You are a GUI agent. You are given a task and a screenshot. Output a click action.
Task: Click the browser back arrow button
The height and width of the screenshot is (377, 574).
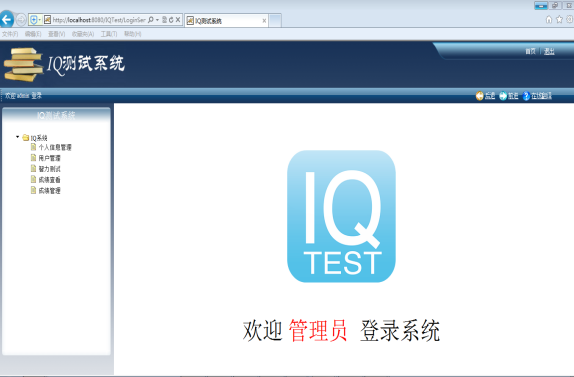(7, 19)
